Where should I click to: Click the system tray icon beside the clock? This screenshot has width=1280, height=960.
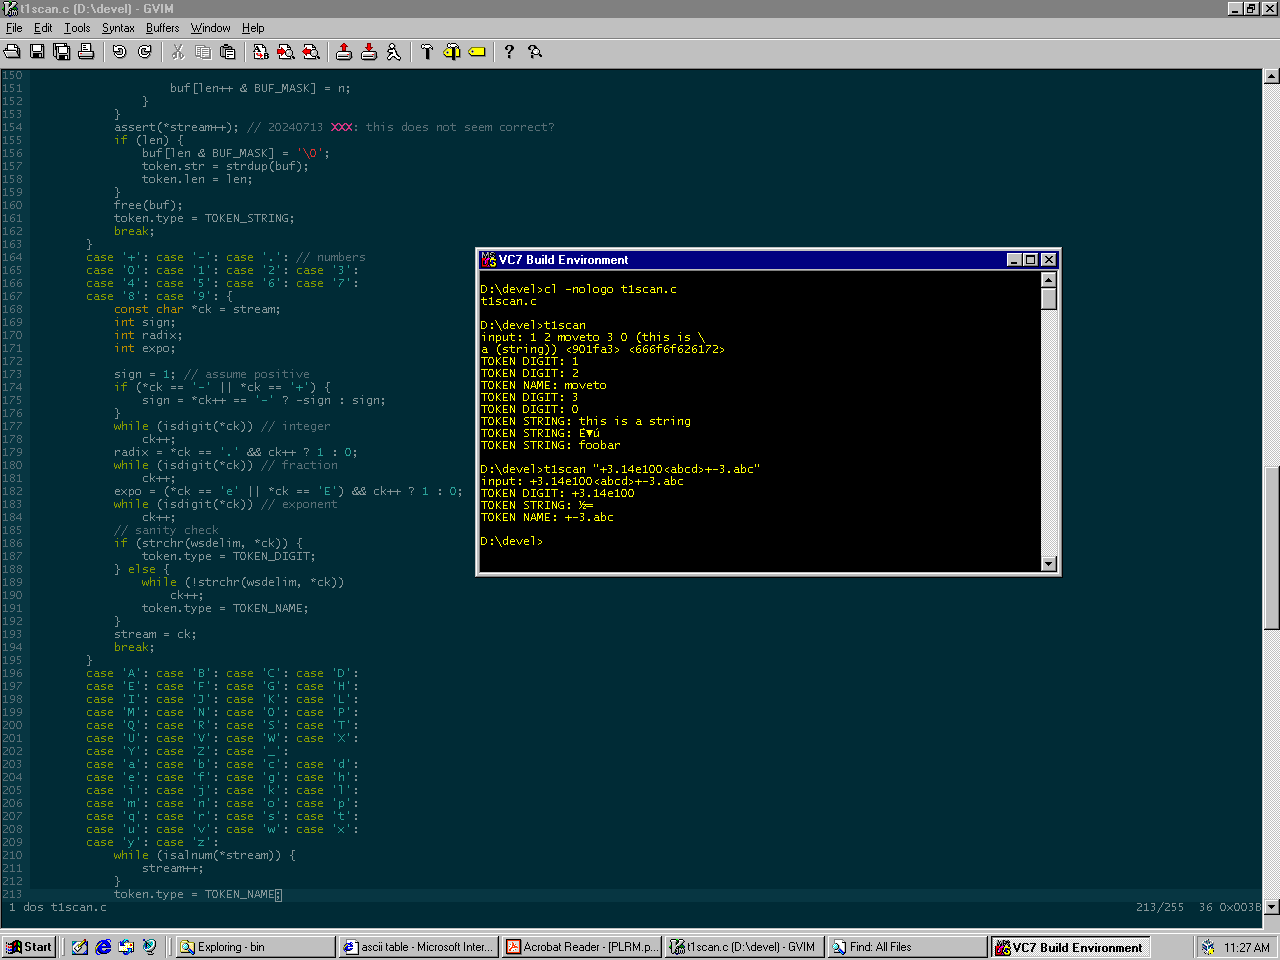pyautogui.click(x=1208, y=947)
